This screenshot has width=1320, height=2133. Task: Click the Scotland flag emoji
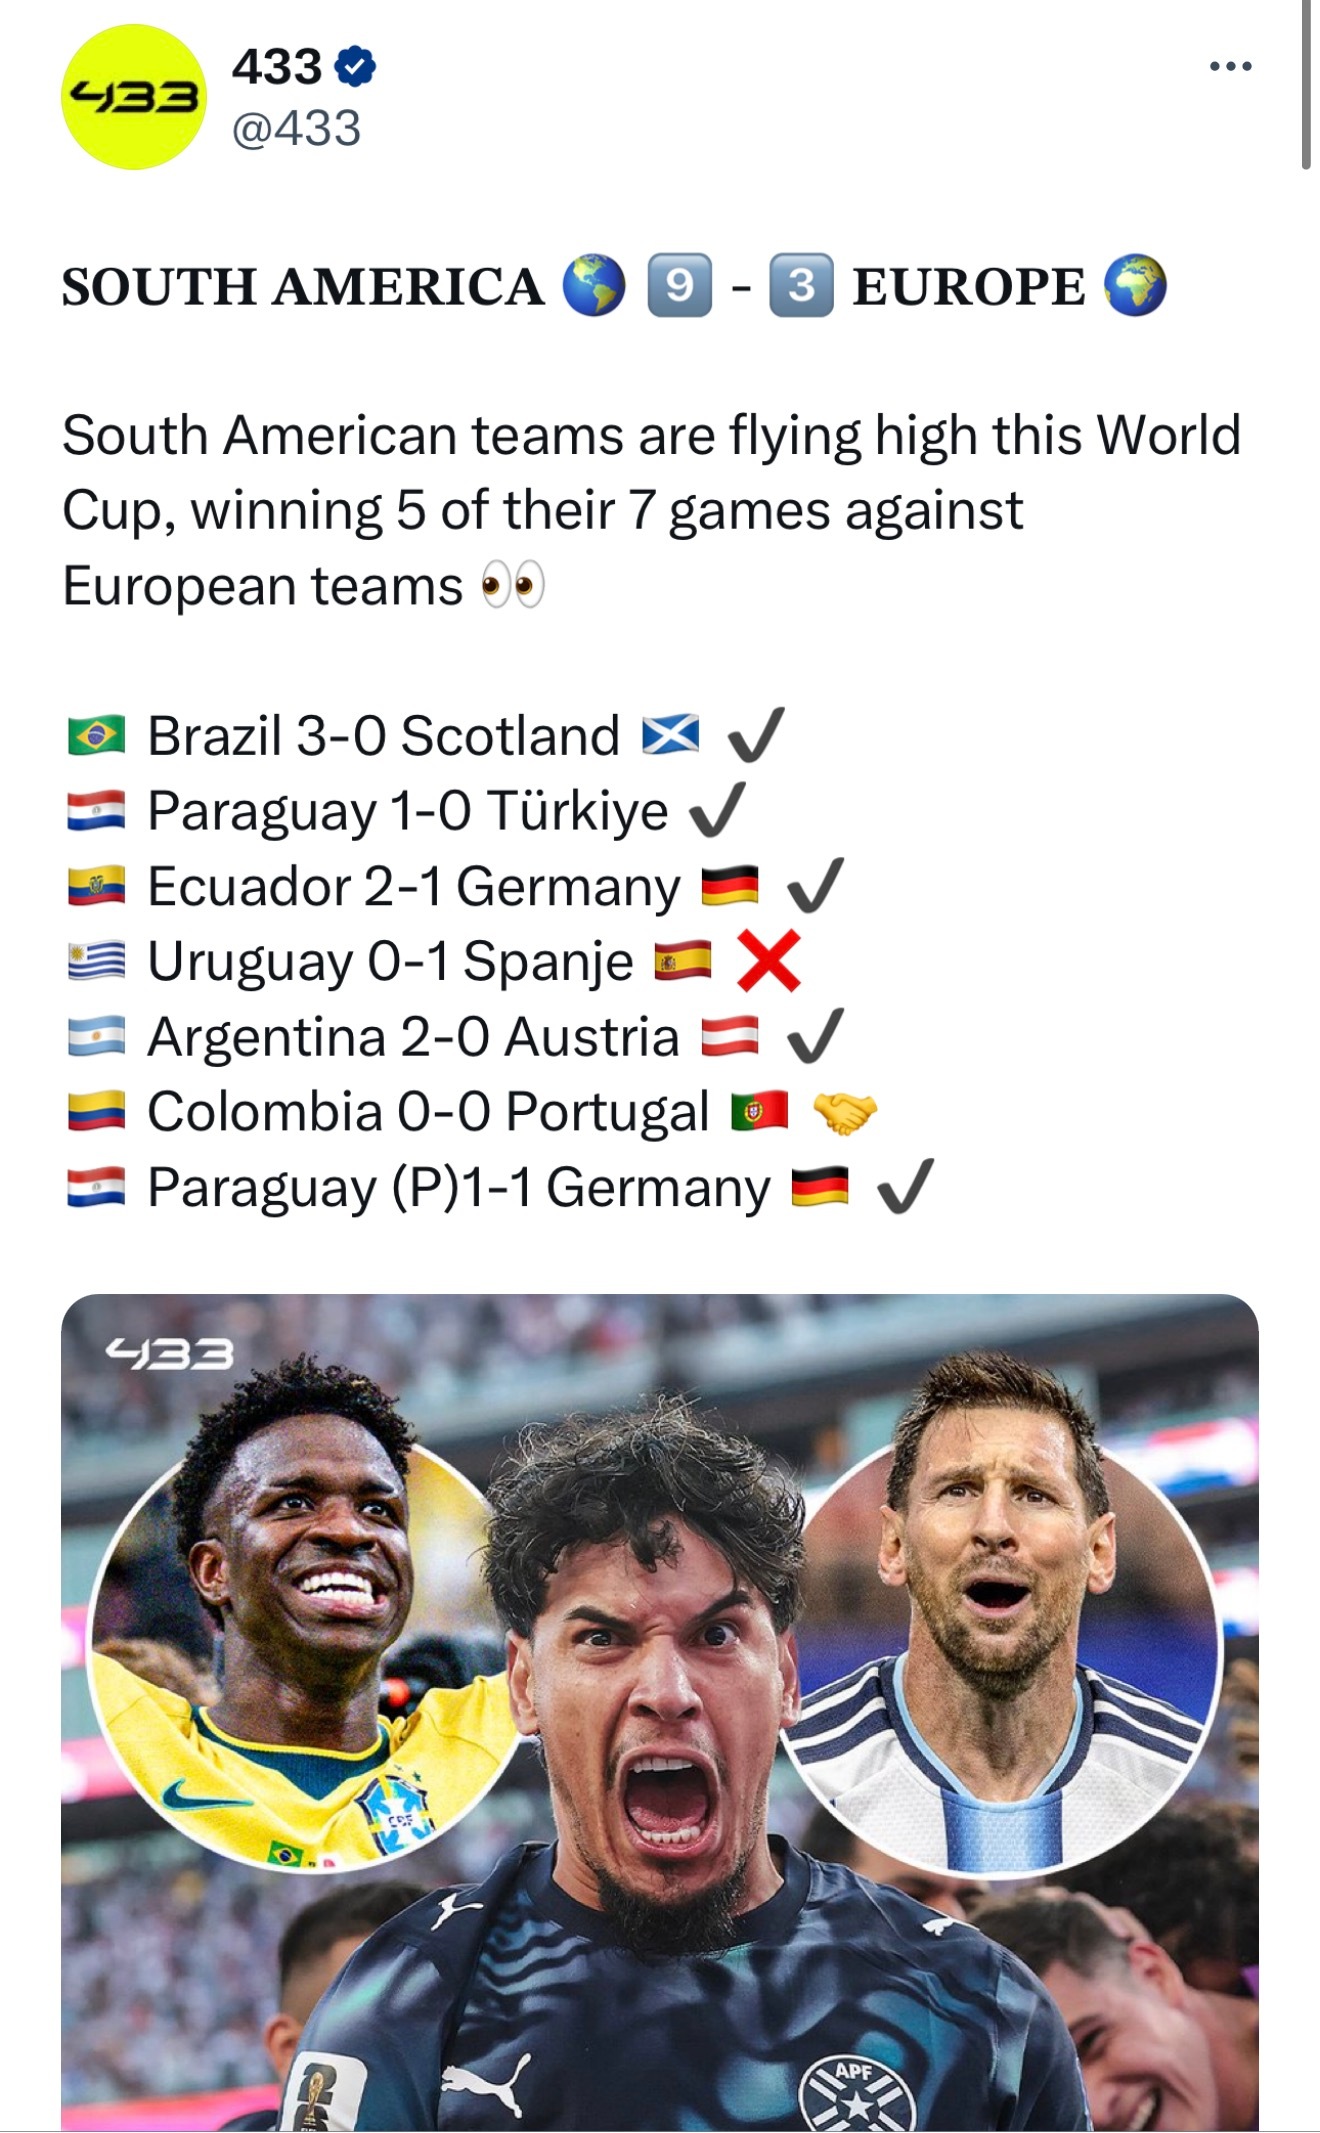tap(670, 735)
